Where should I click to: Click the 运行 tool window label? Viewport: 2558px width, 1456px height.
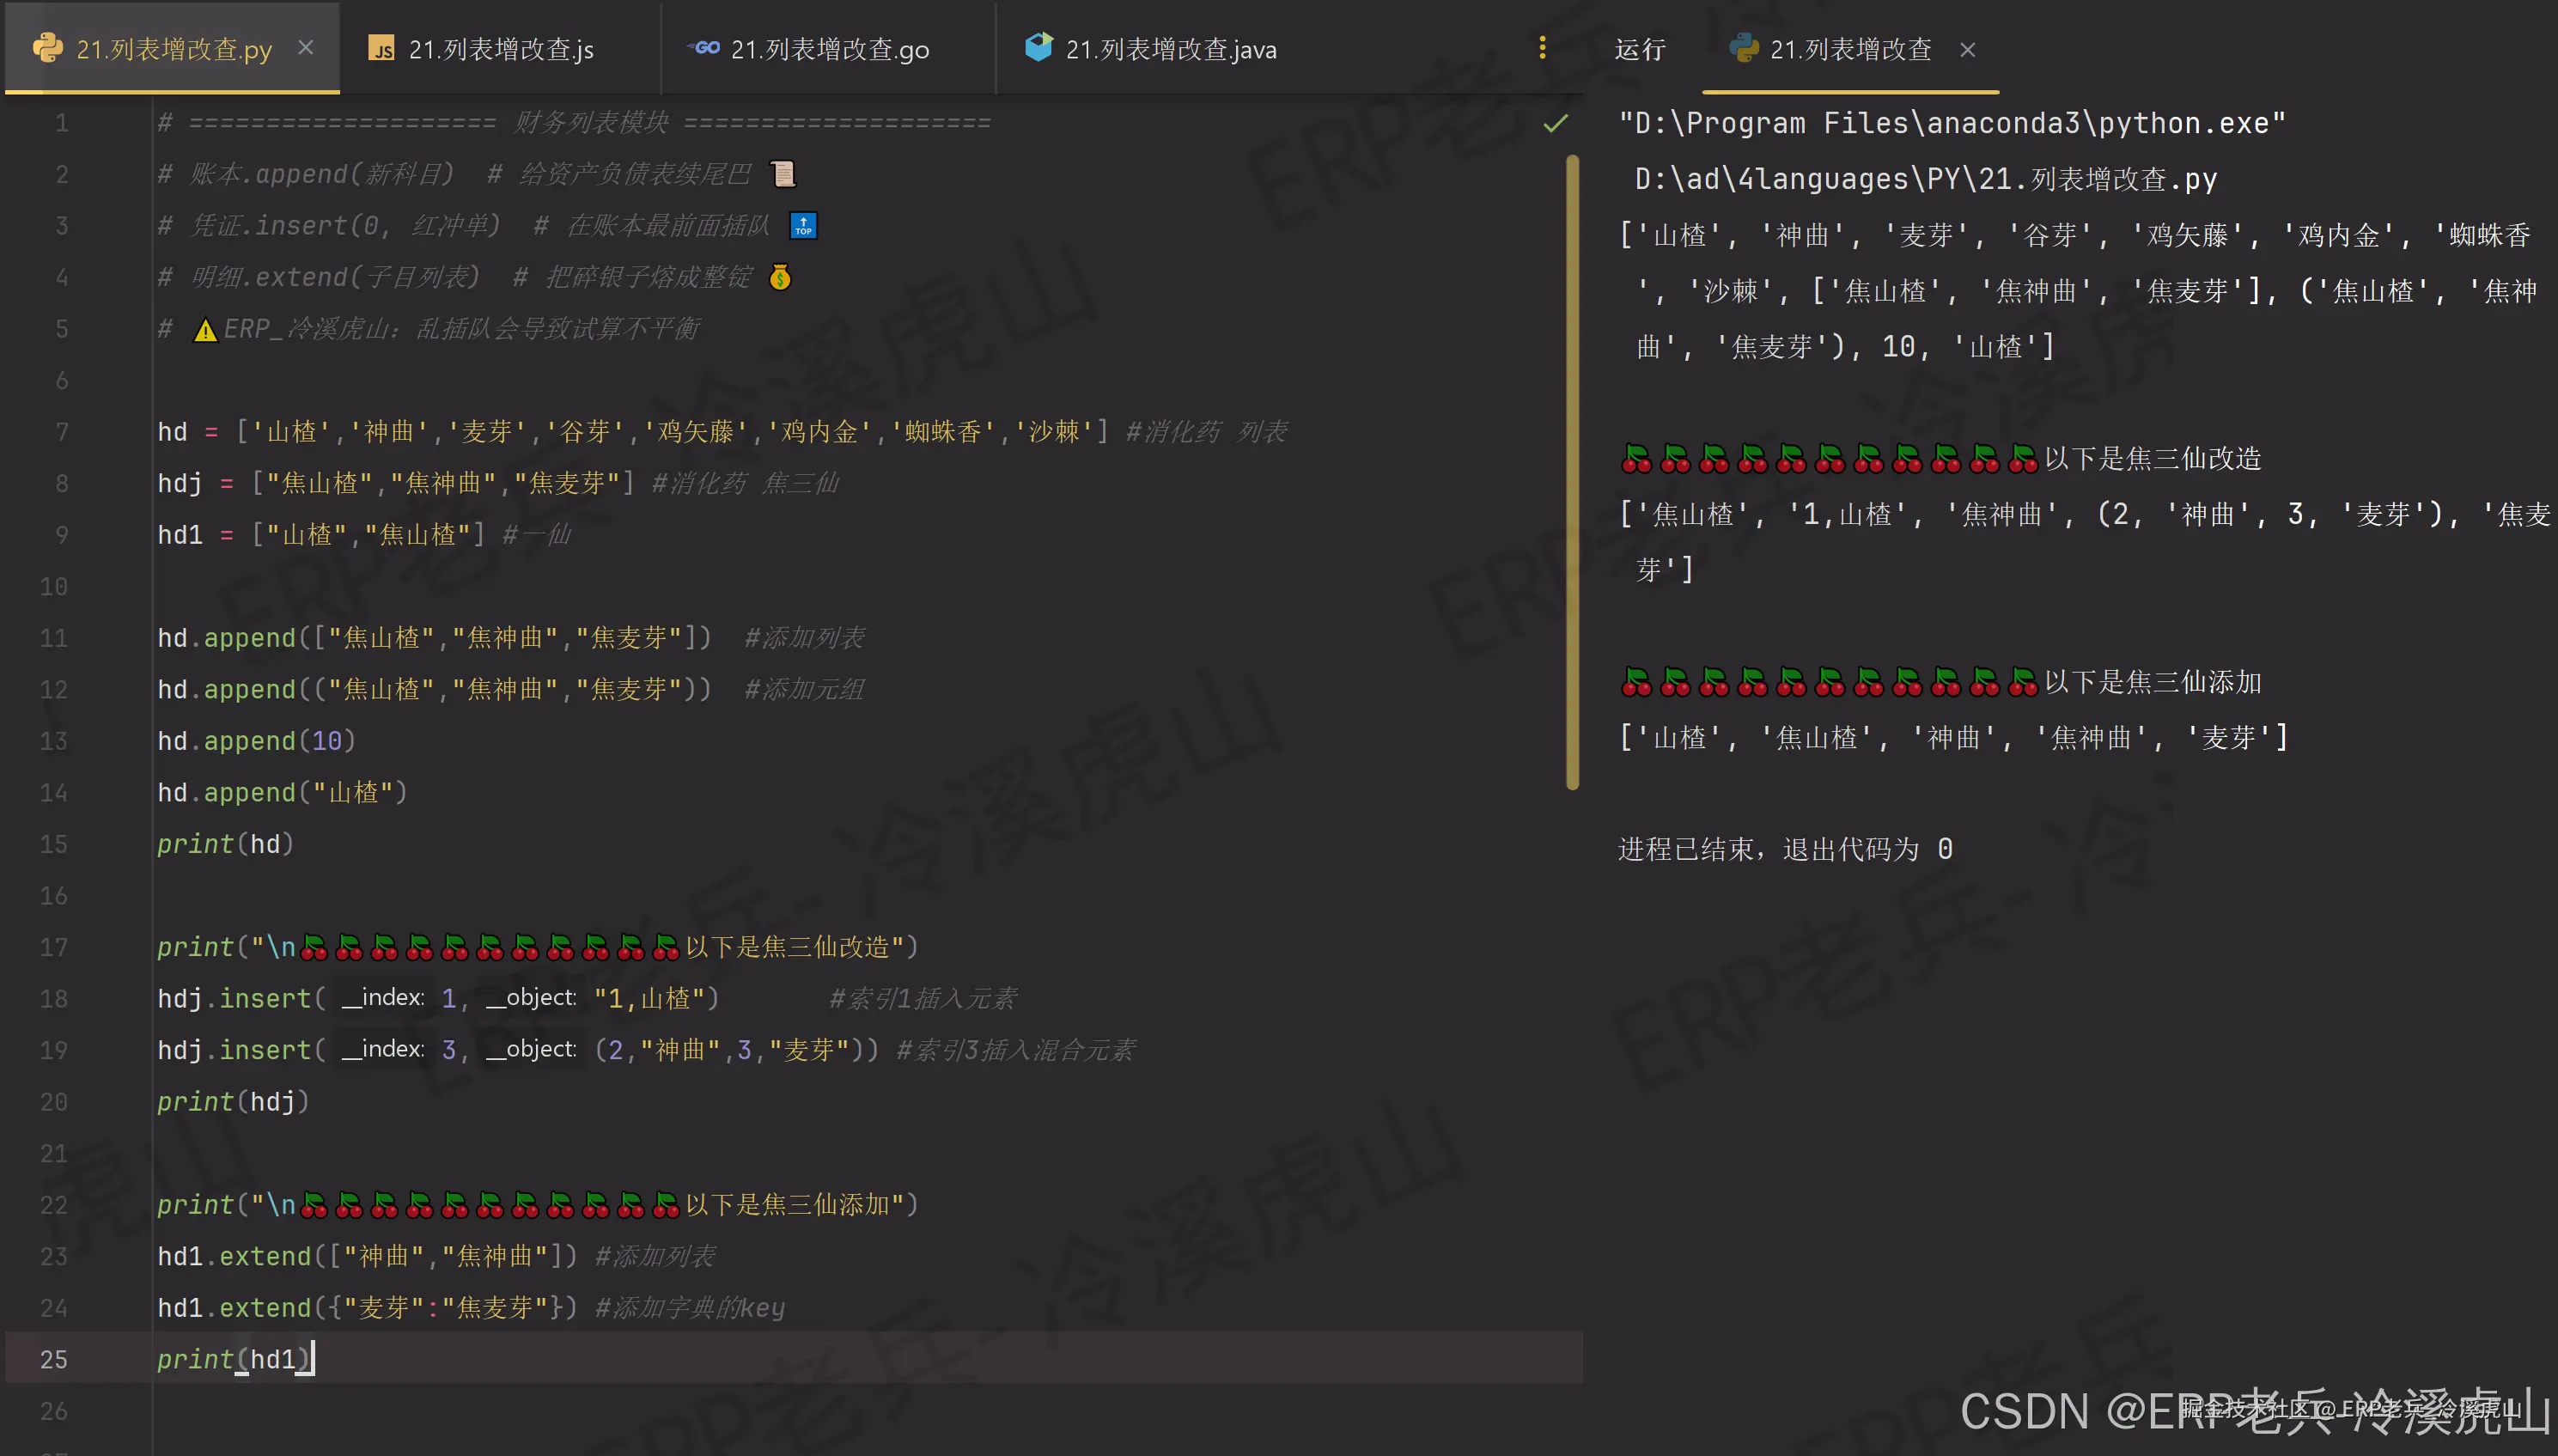[1640, 49]
